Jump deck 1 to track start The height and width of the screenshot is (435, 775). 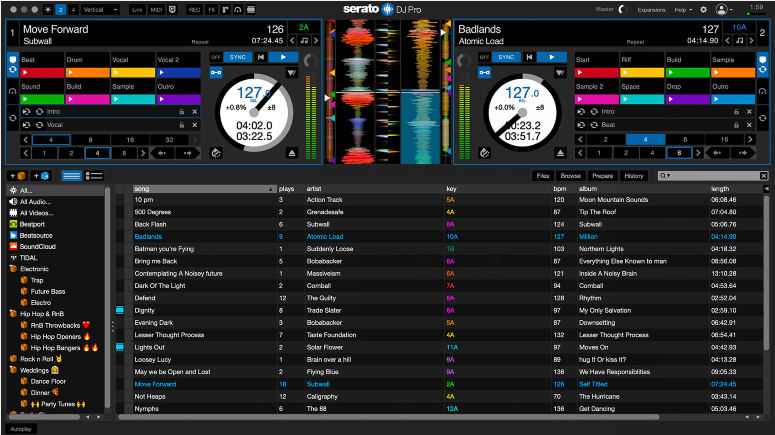(x=260, y=57)
